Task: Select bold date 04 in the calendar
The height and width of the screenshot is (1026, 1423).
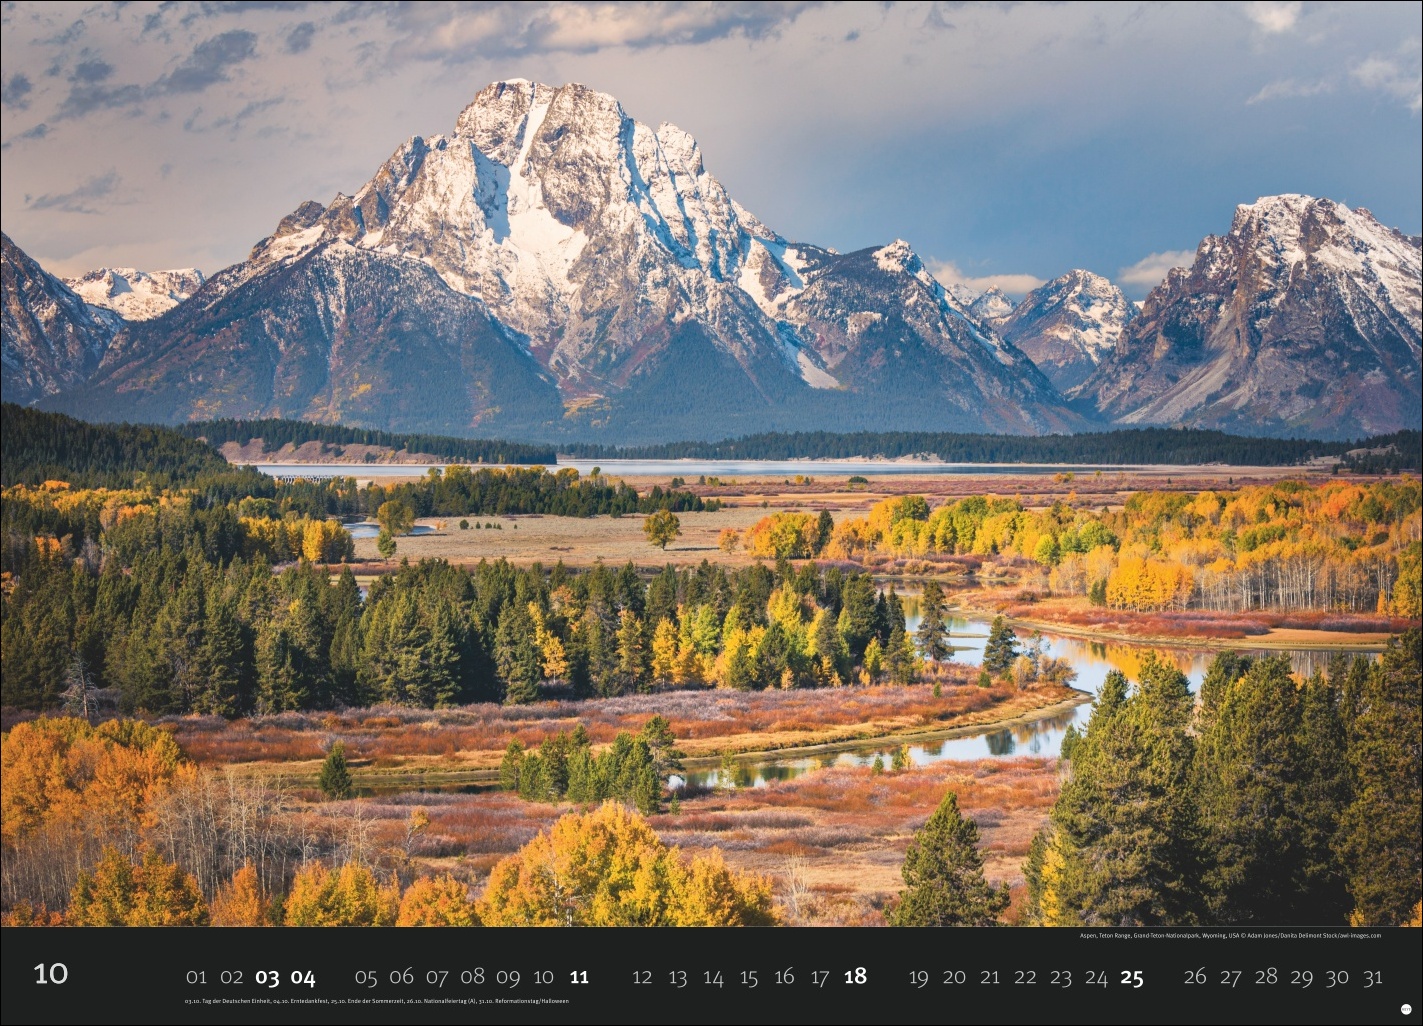Action: click(303, 977)
